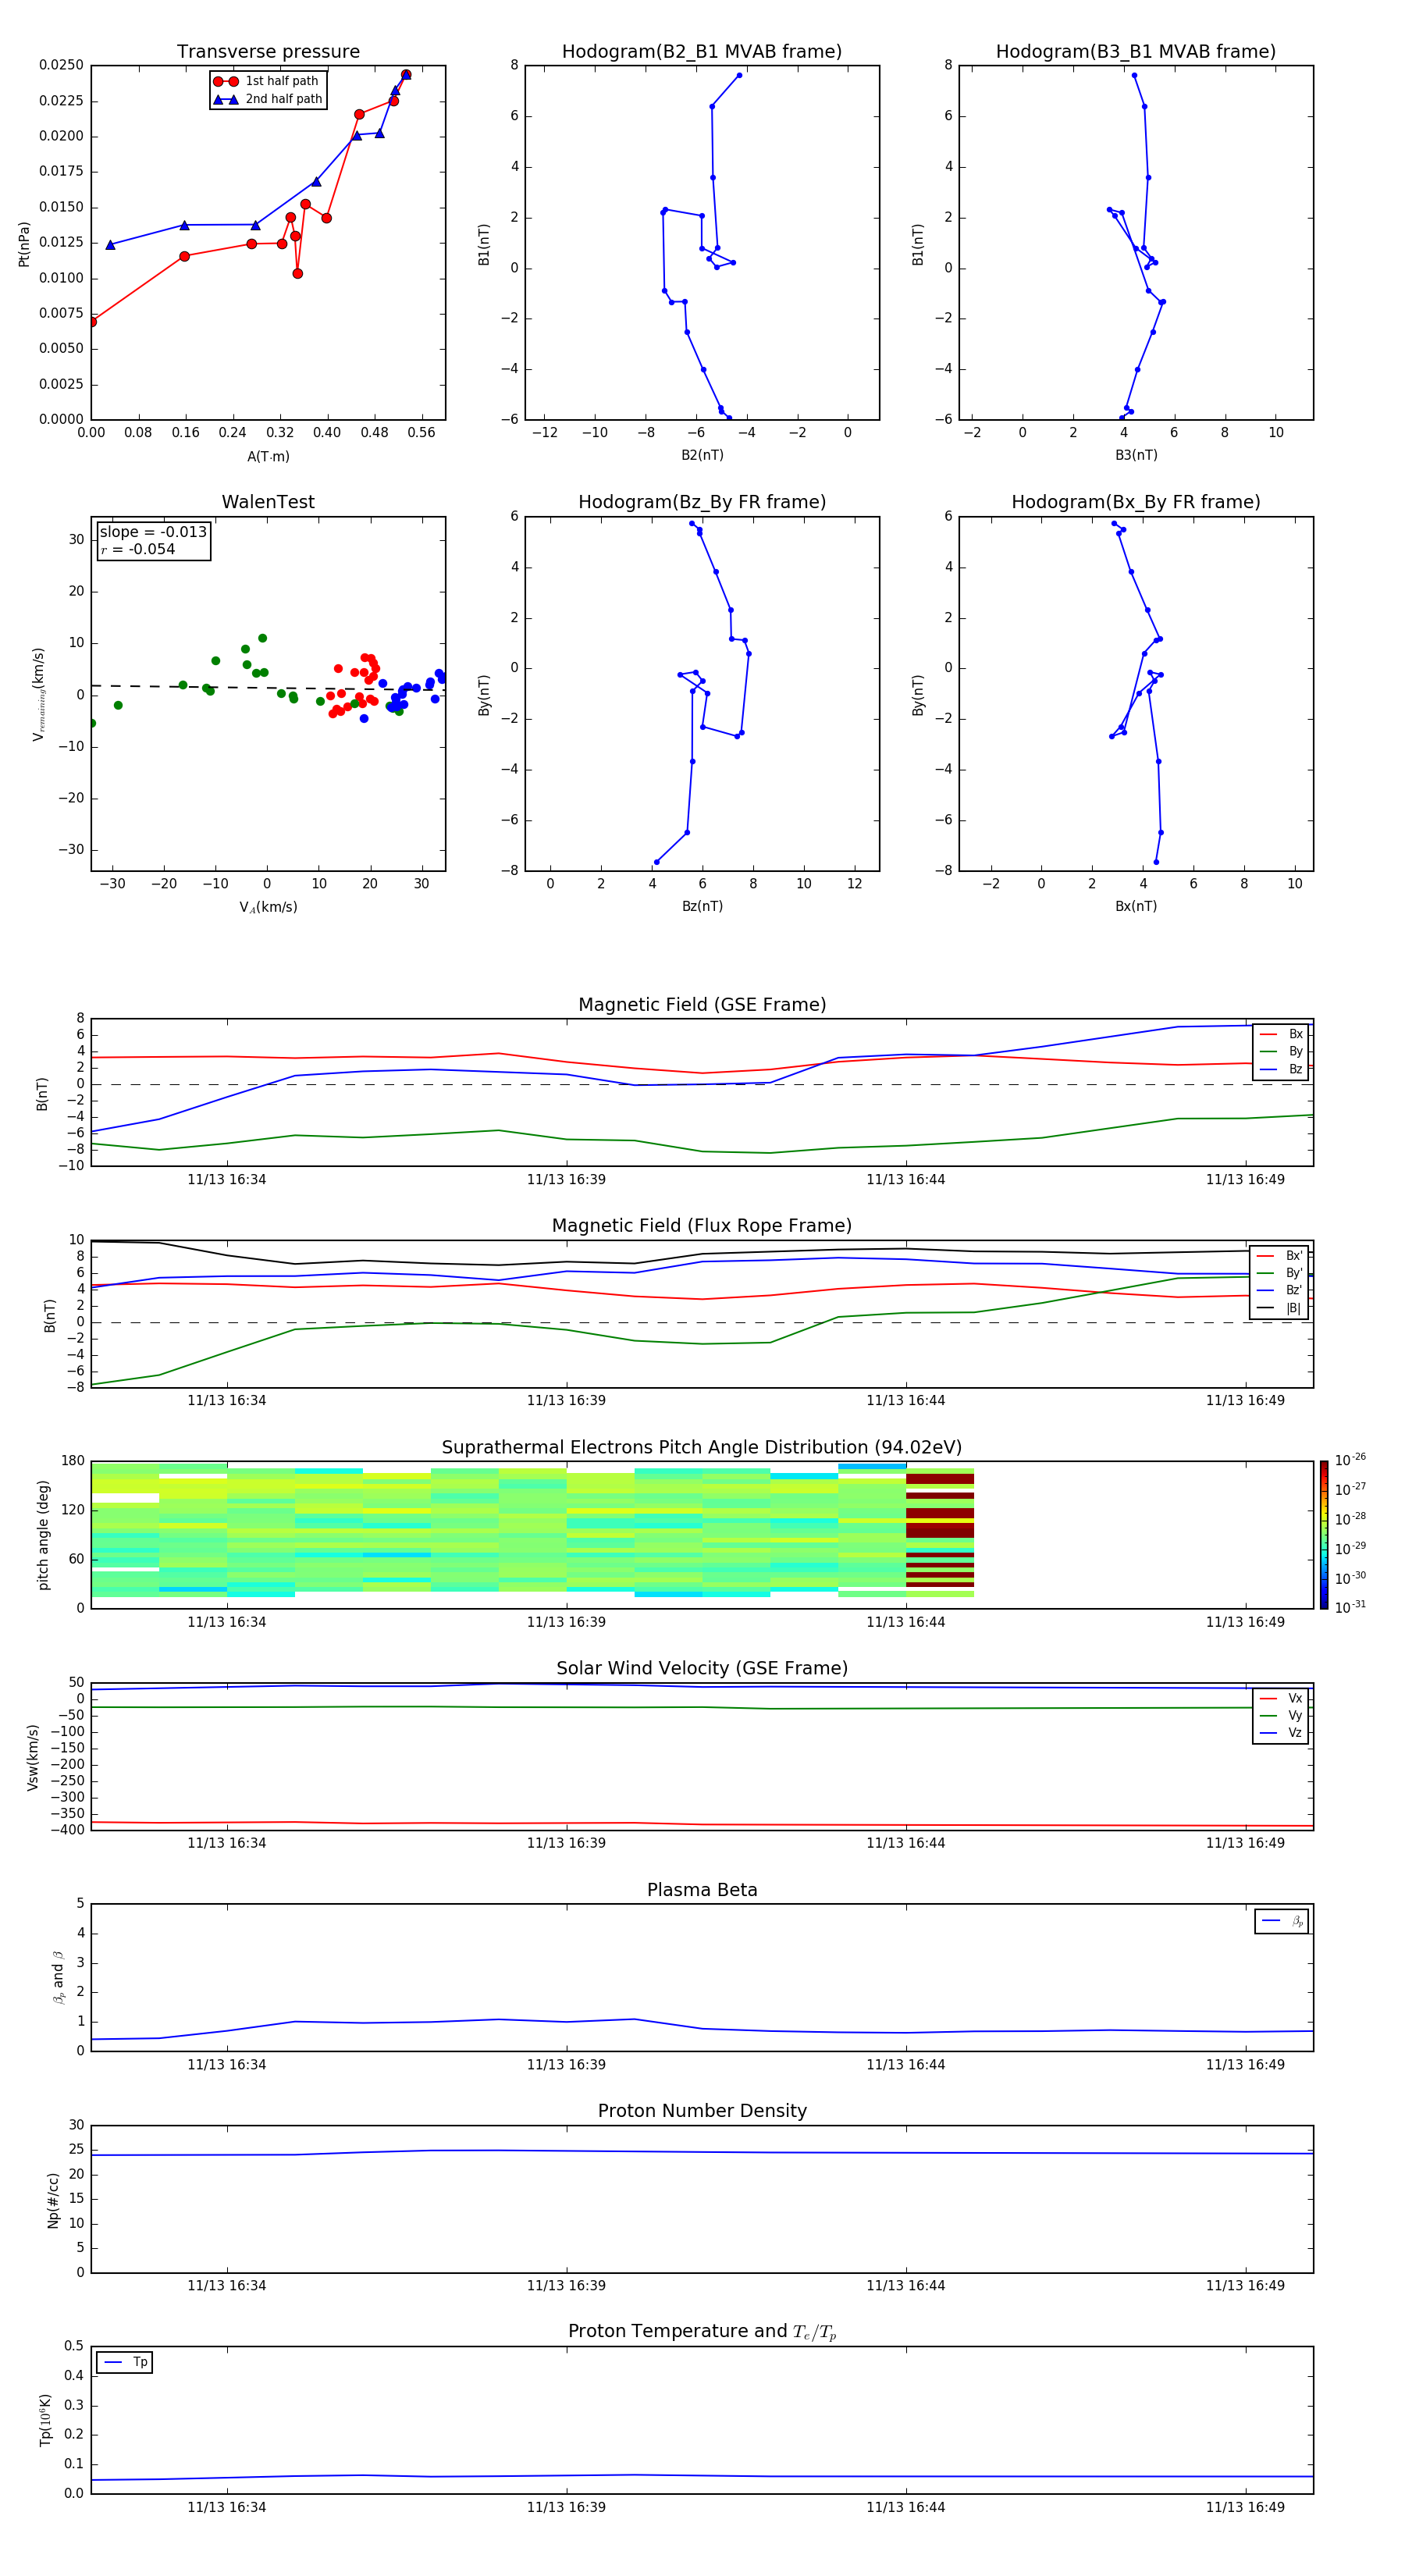Click 'Magnetic Field (Flux Rope Frame)' title

tap(702, 1226)
